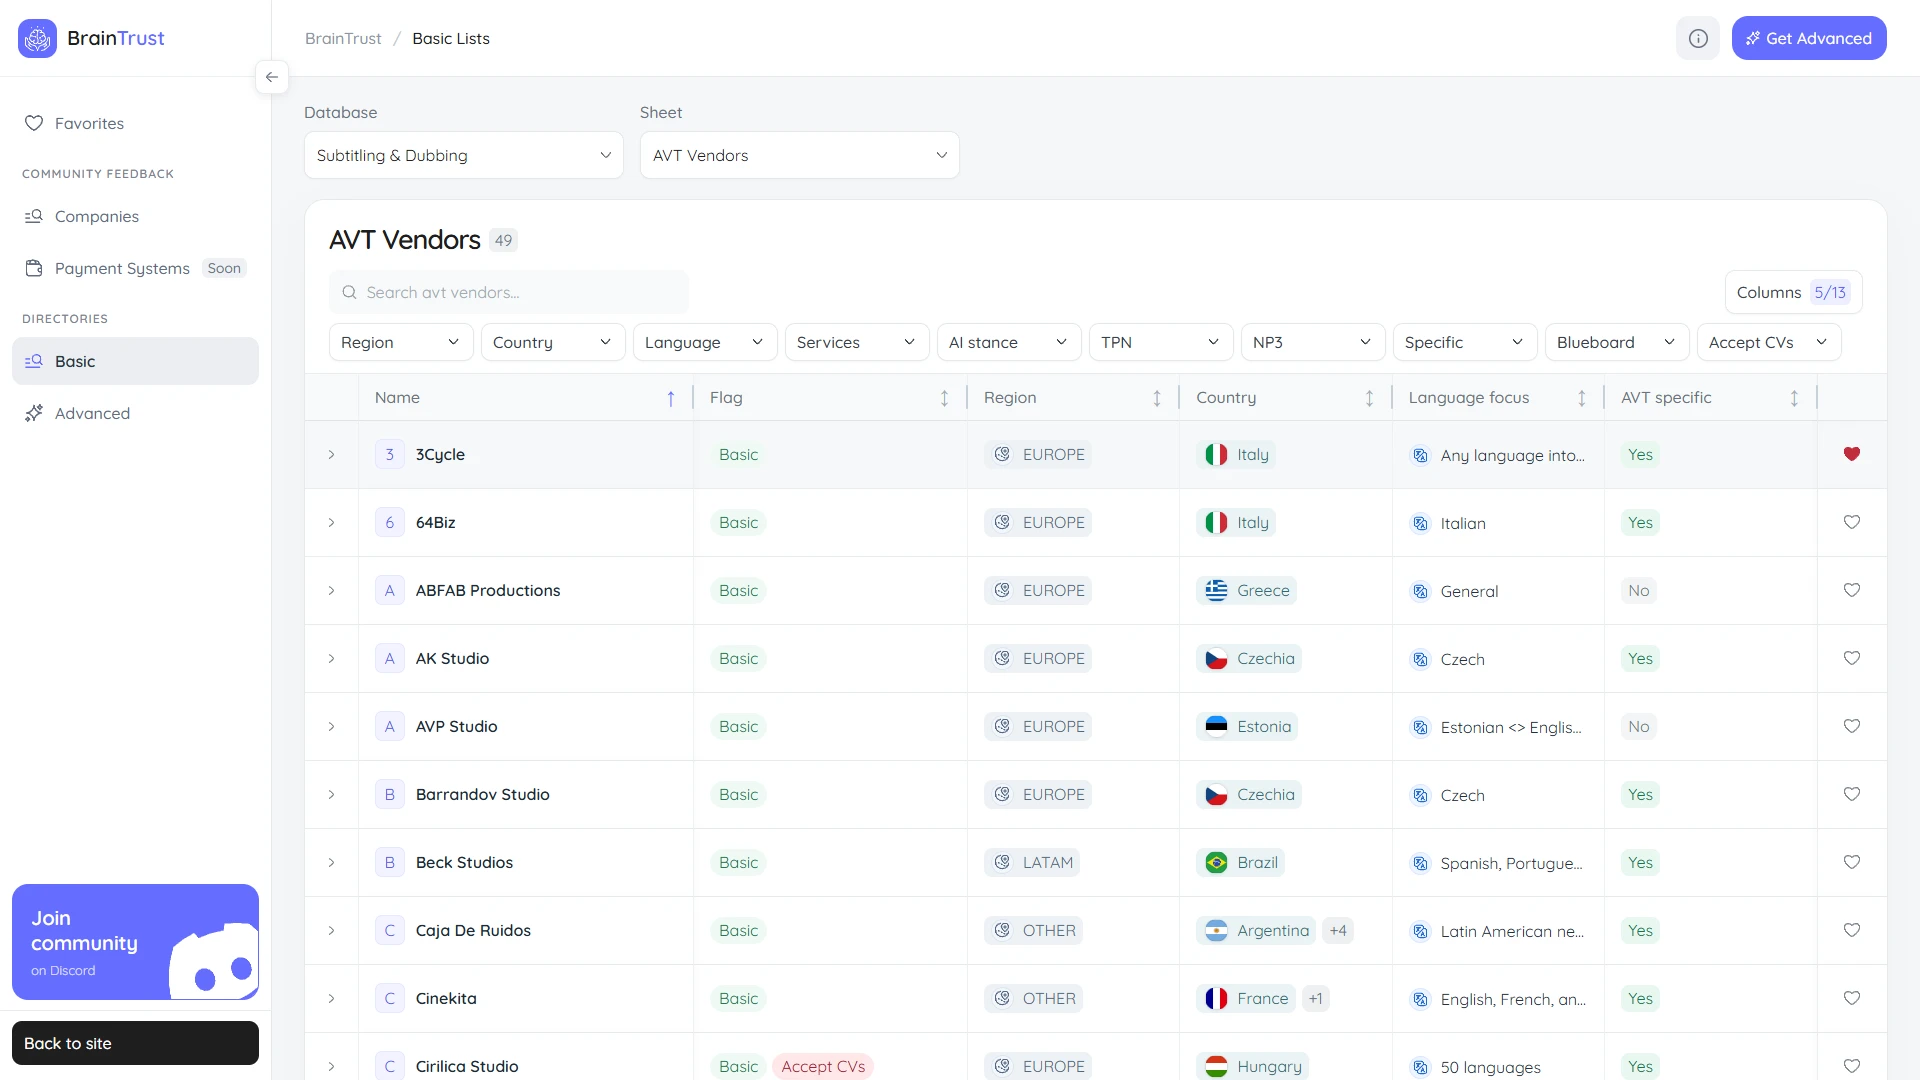Favorite ABFAB Productions with the heart
This screenshot has width=1920, height=1080.
[1852, 590]
